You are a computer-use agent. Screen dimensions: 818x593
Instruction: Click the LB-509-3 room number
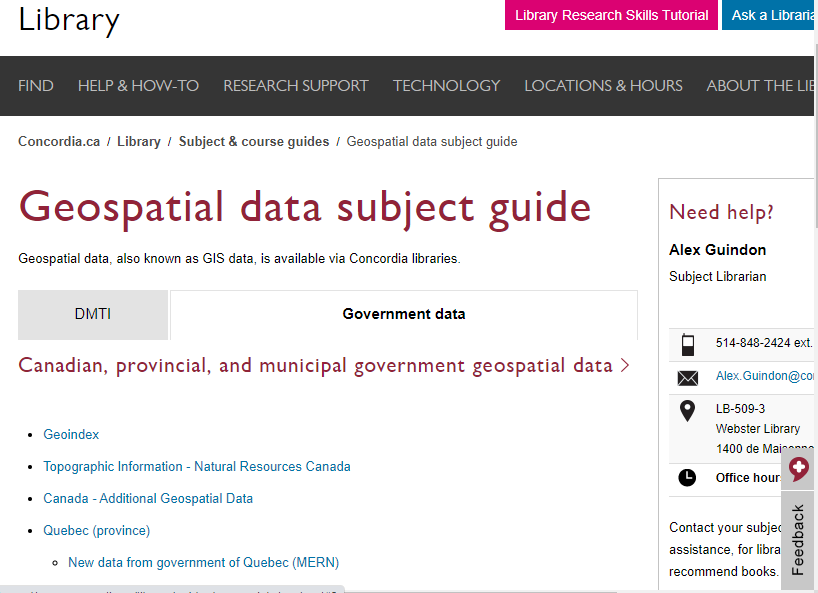pyautogui.click(x=740, y=408)
